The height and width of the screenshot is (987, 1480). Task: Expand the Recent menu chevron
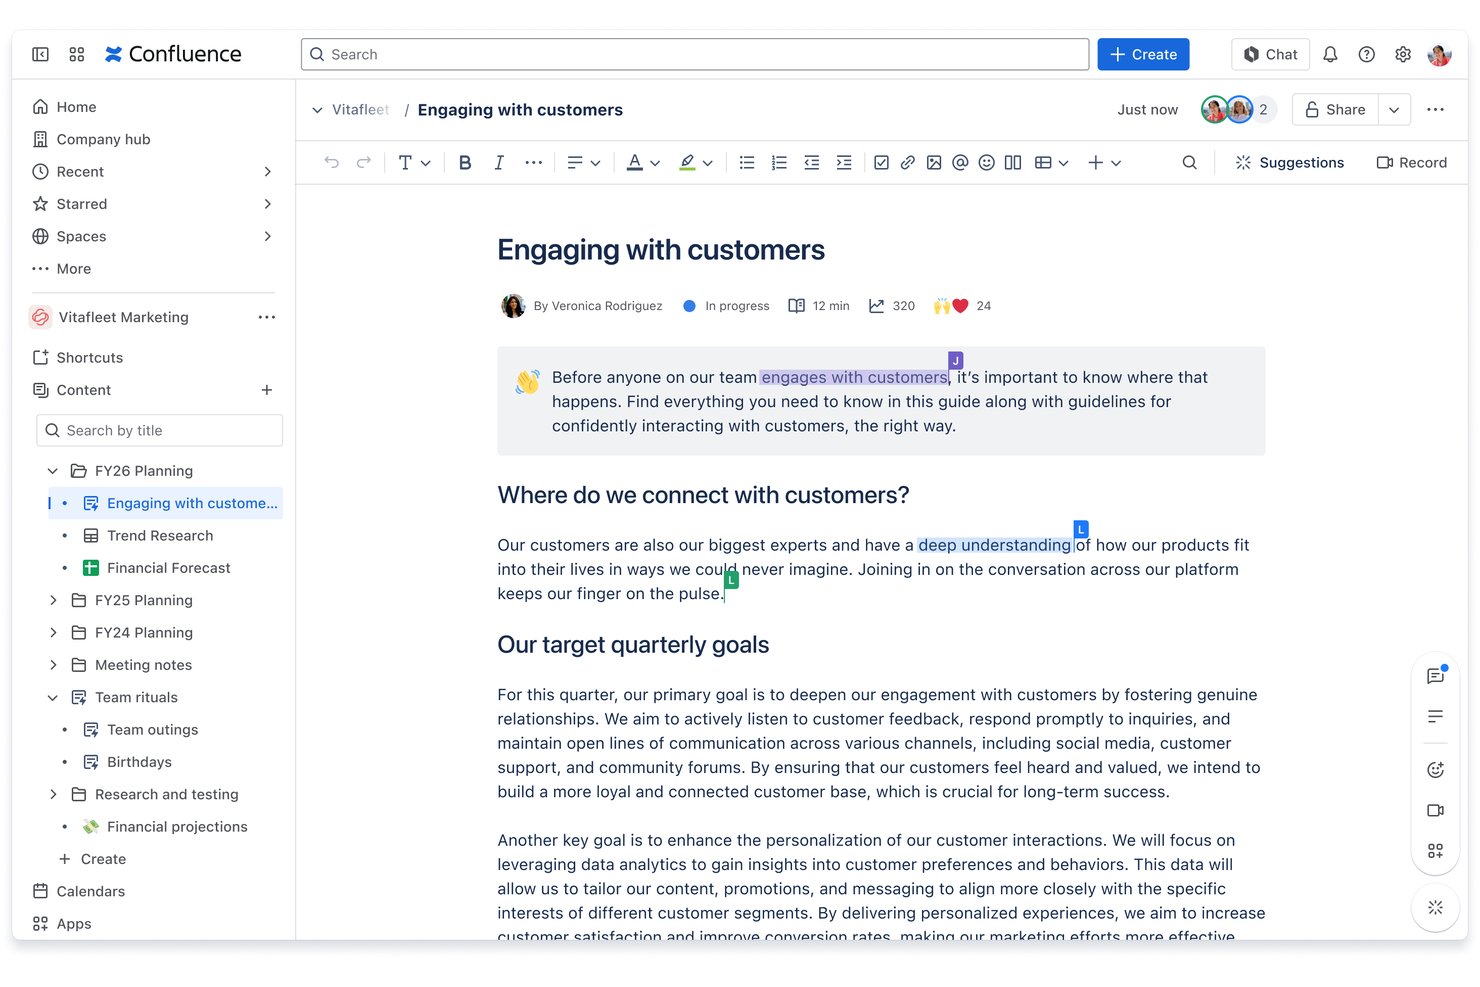coord(267,171)
